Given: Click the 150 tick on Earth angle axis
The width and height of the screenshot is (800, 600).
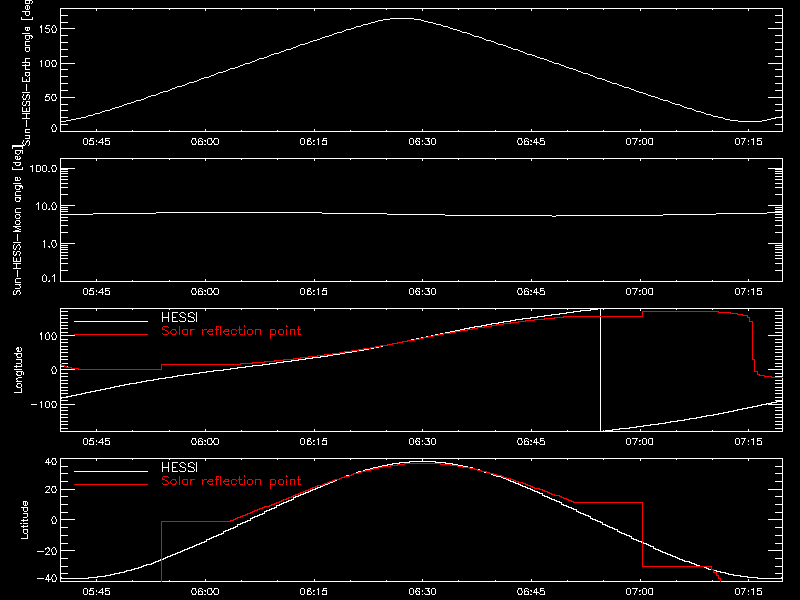Looking at the screenshot, I should [x=48, y=30].
